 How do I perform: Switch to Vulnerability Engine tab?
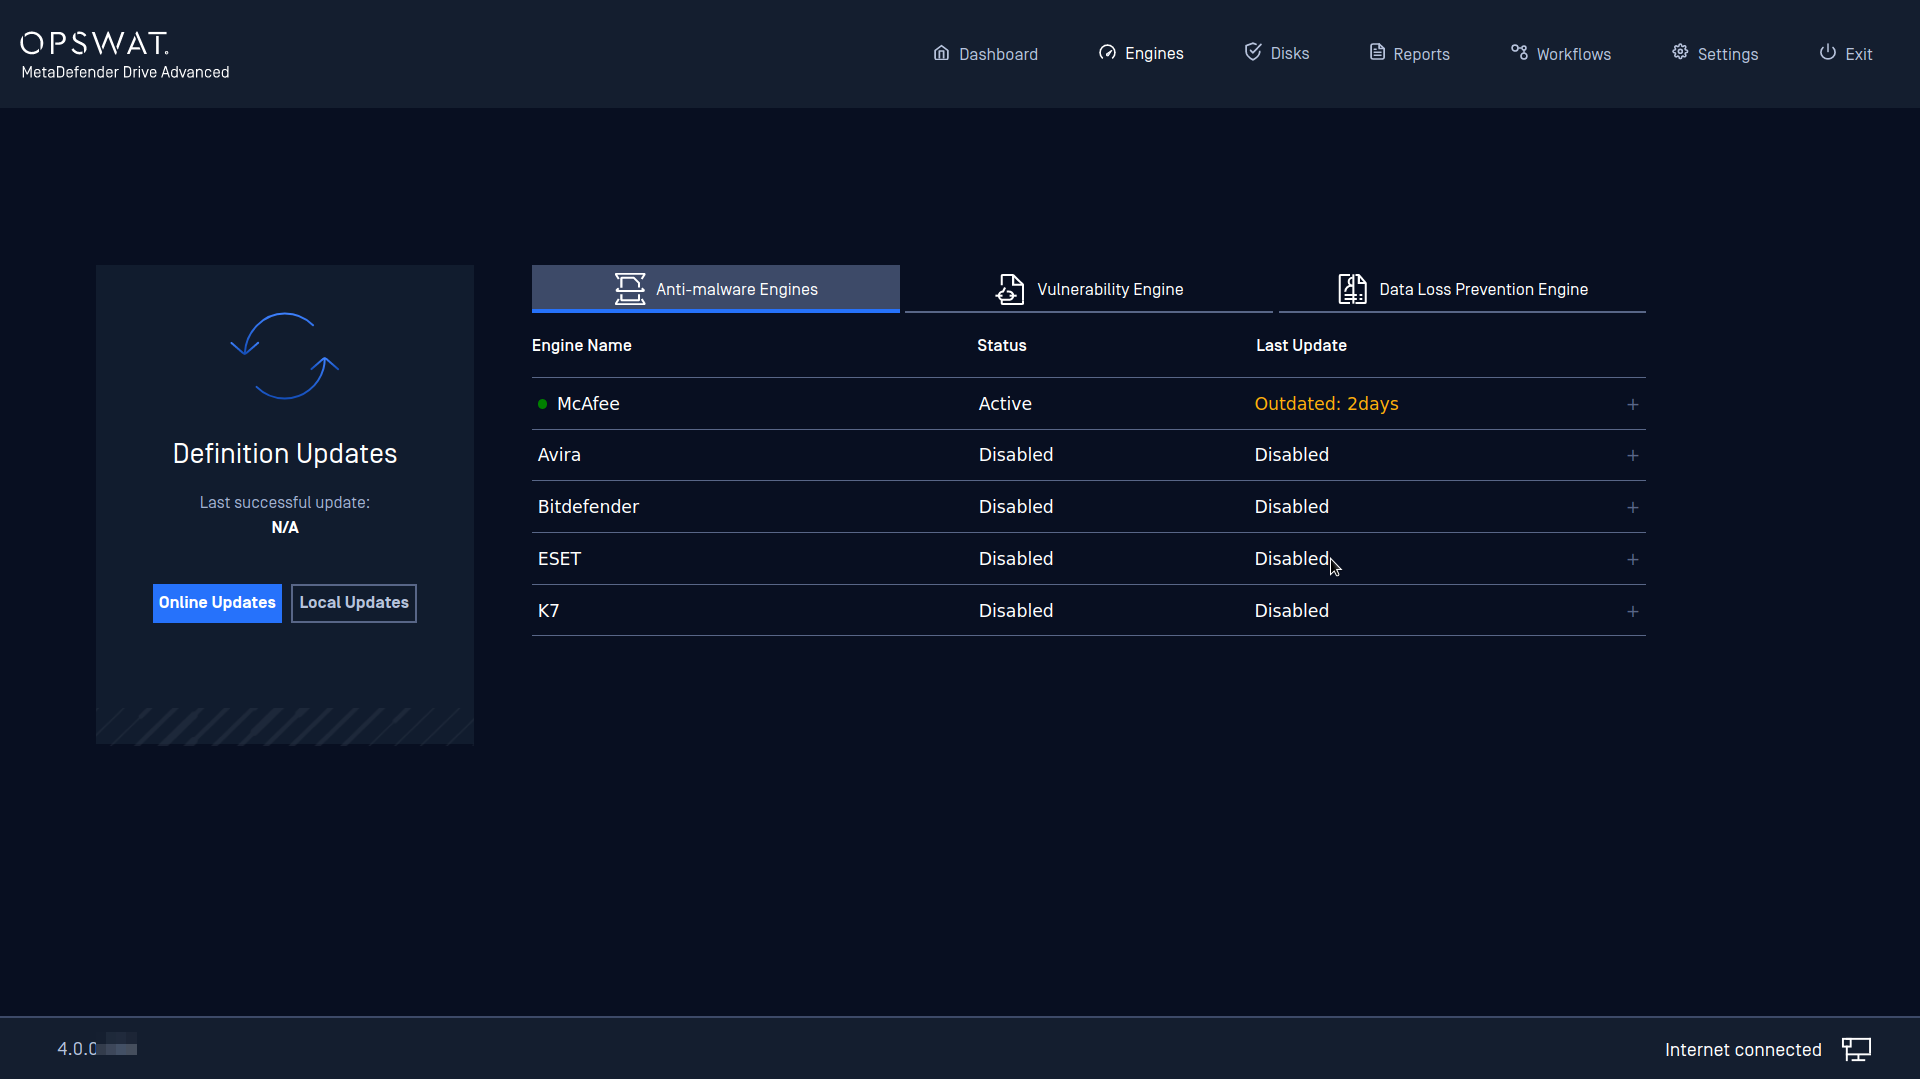point(1089,288)
